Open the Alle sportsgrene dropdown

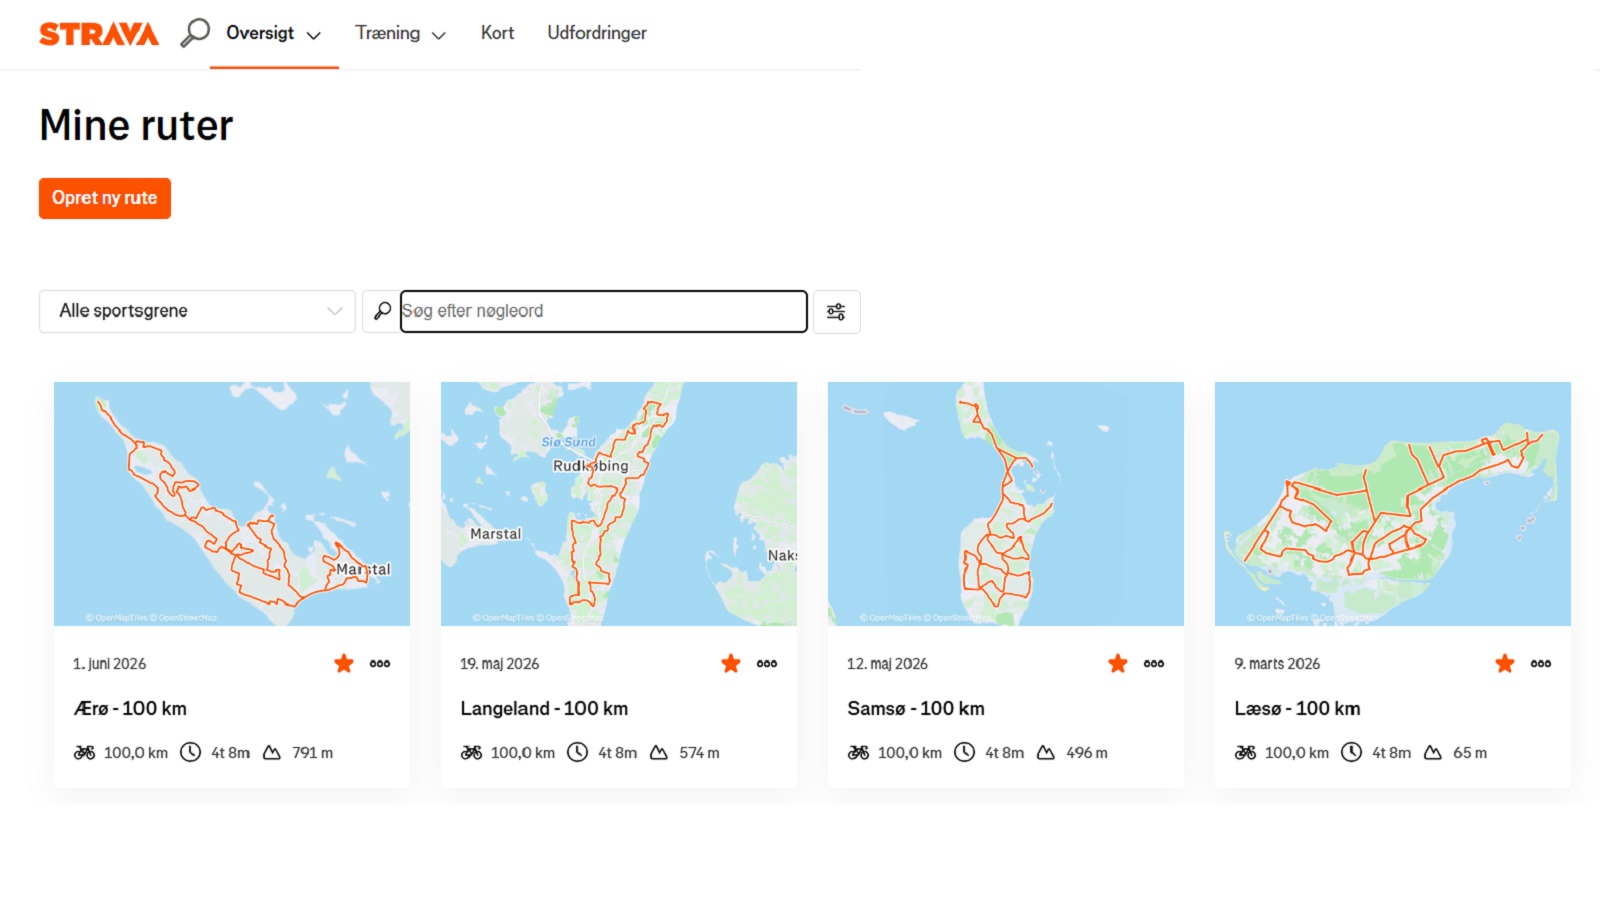197,311
